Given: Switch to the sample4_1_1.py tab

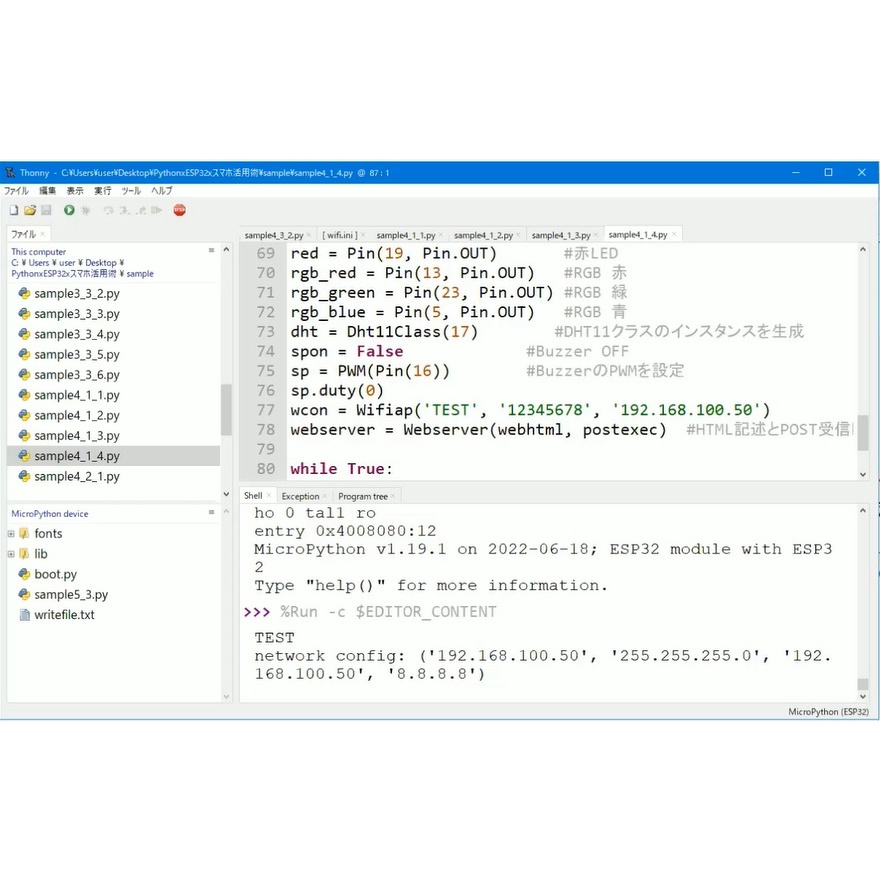Looking at the screenshot, I should [406, 235].
